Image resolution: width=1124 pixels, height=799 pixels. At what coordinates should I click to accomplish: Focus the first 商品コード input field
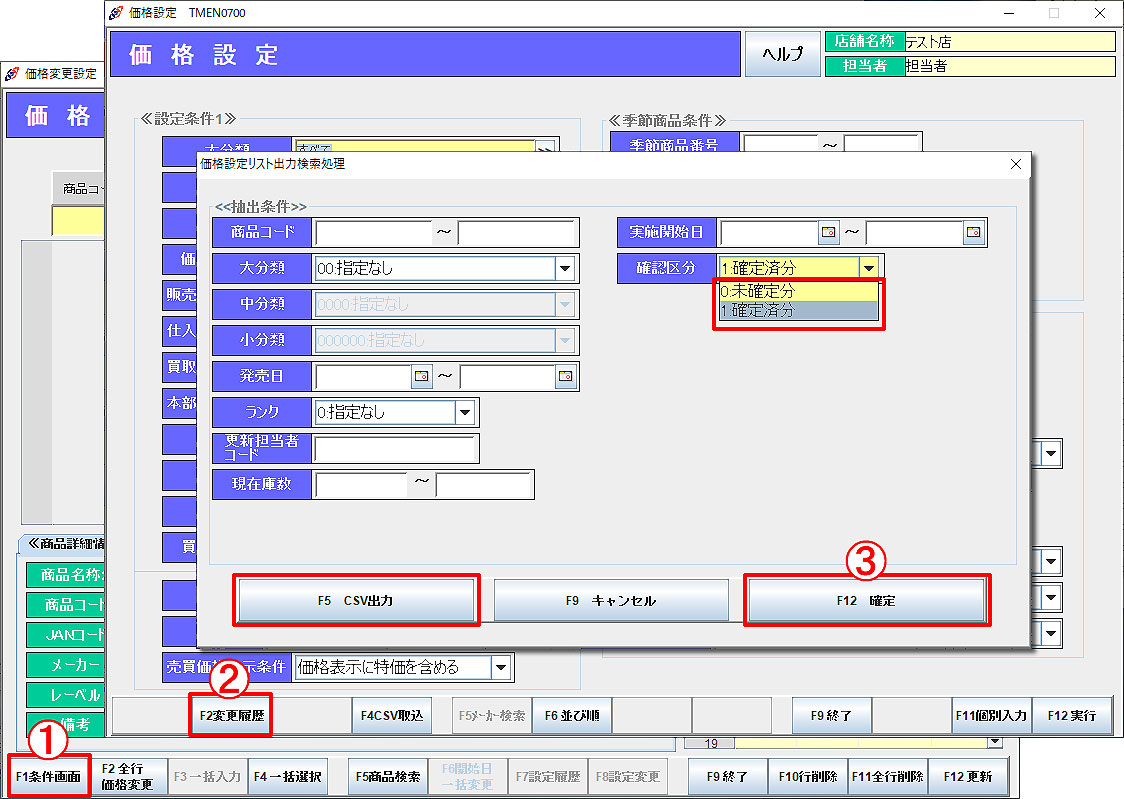[372, 233]
